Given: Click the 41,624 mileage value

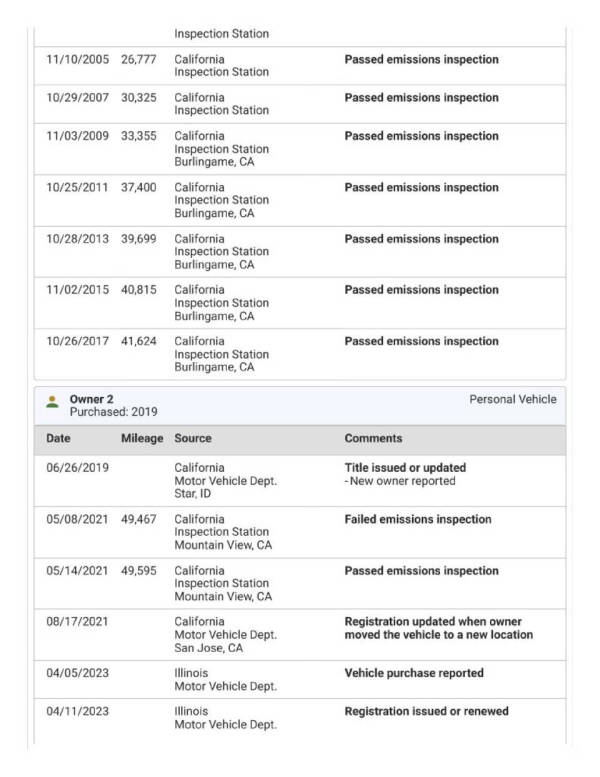Looking at the screenshot, I should tap(138, 341).
